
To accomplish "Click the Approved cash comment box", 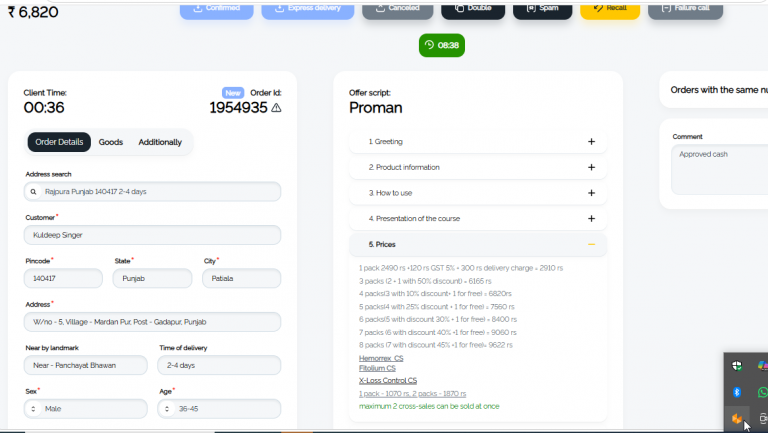I will pyautogui.click(x=720, y=169).
